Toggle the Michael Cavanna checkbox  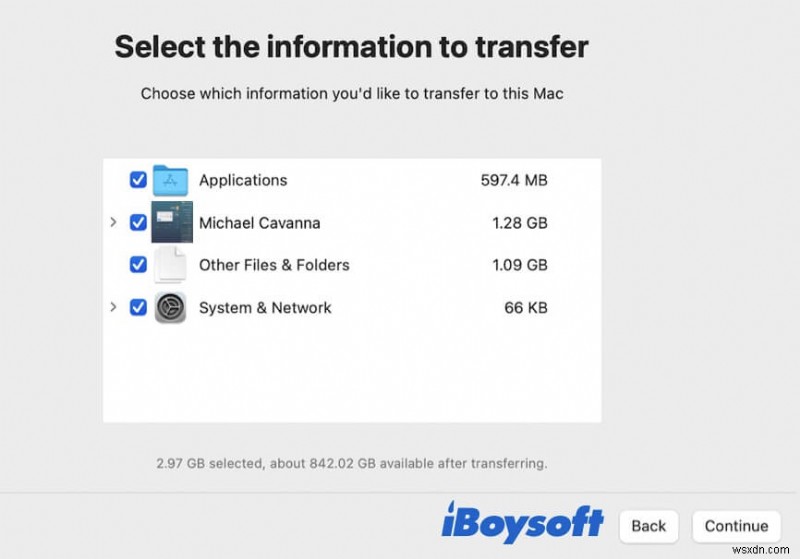(x=138, y=222)
